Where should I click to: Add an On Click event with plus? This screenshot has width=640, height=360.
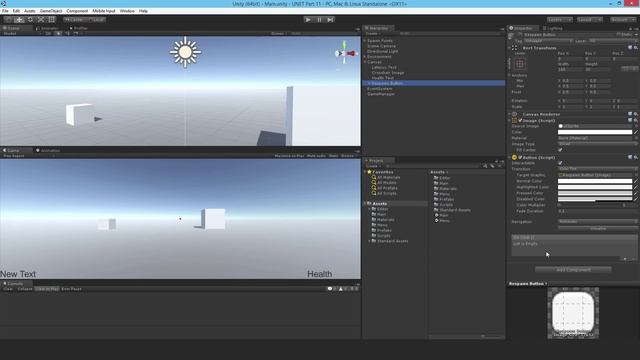(x=625, y=259)
